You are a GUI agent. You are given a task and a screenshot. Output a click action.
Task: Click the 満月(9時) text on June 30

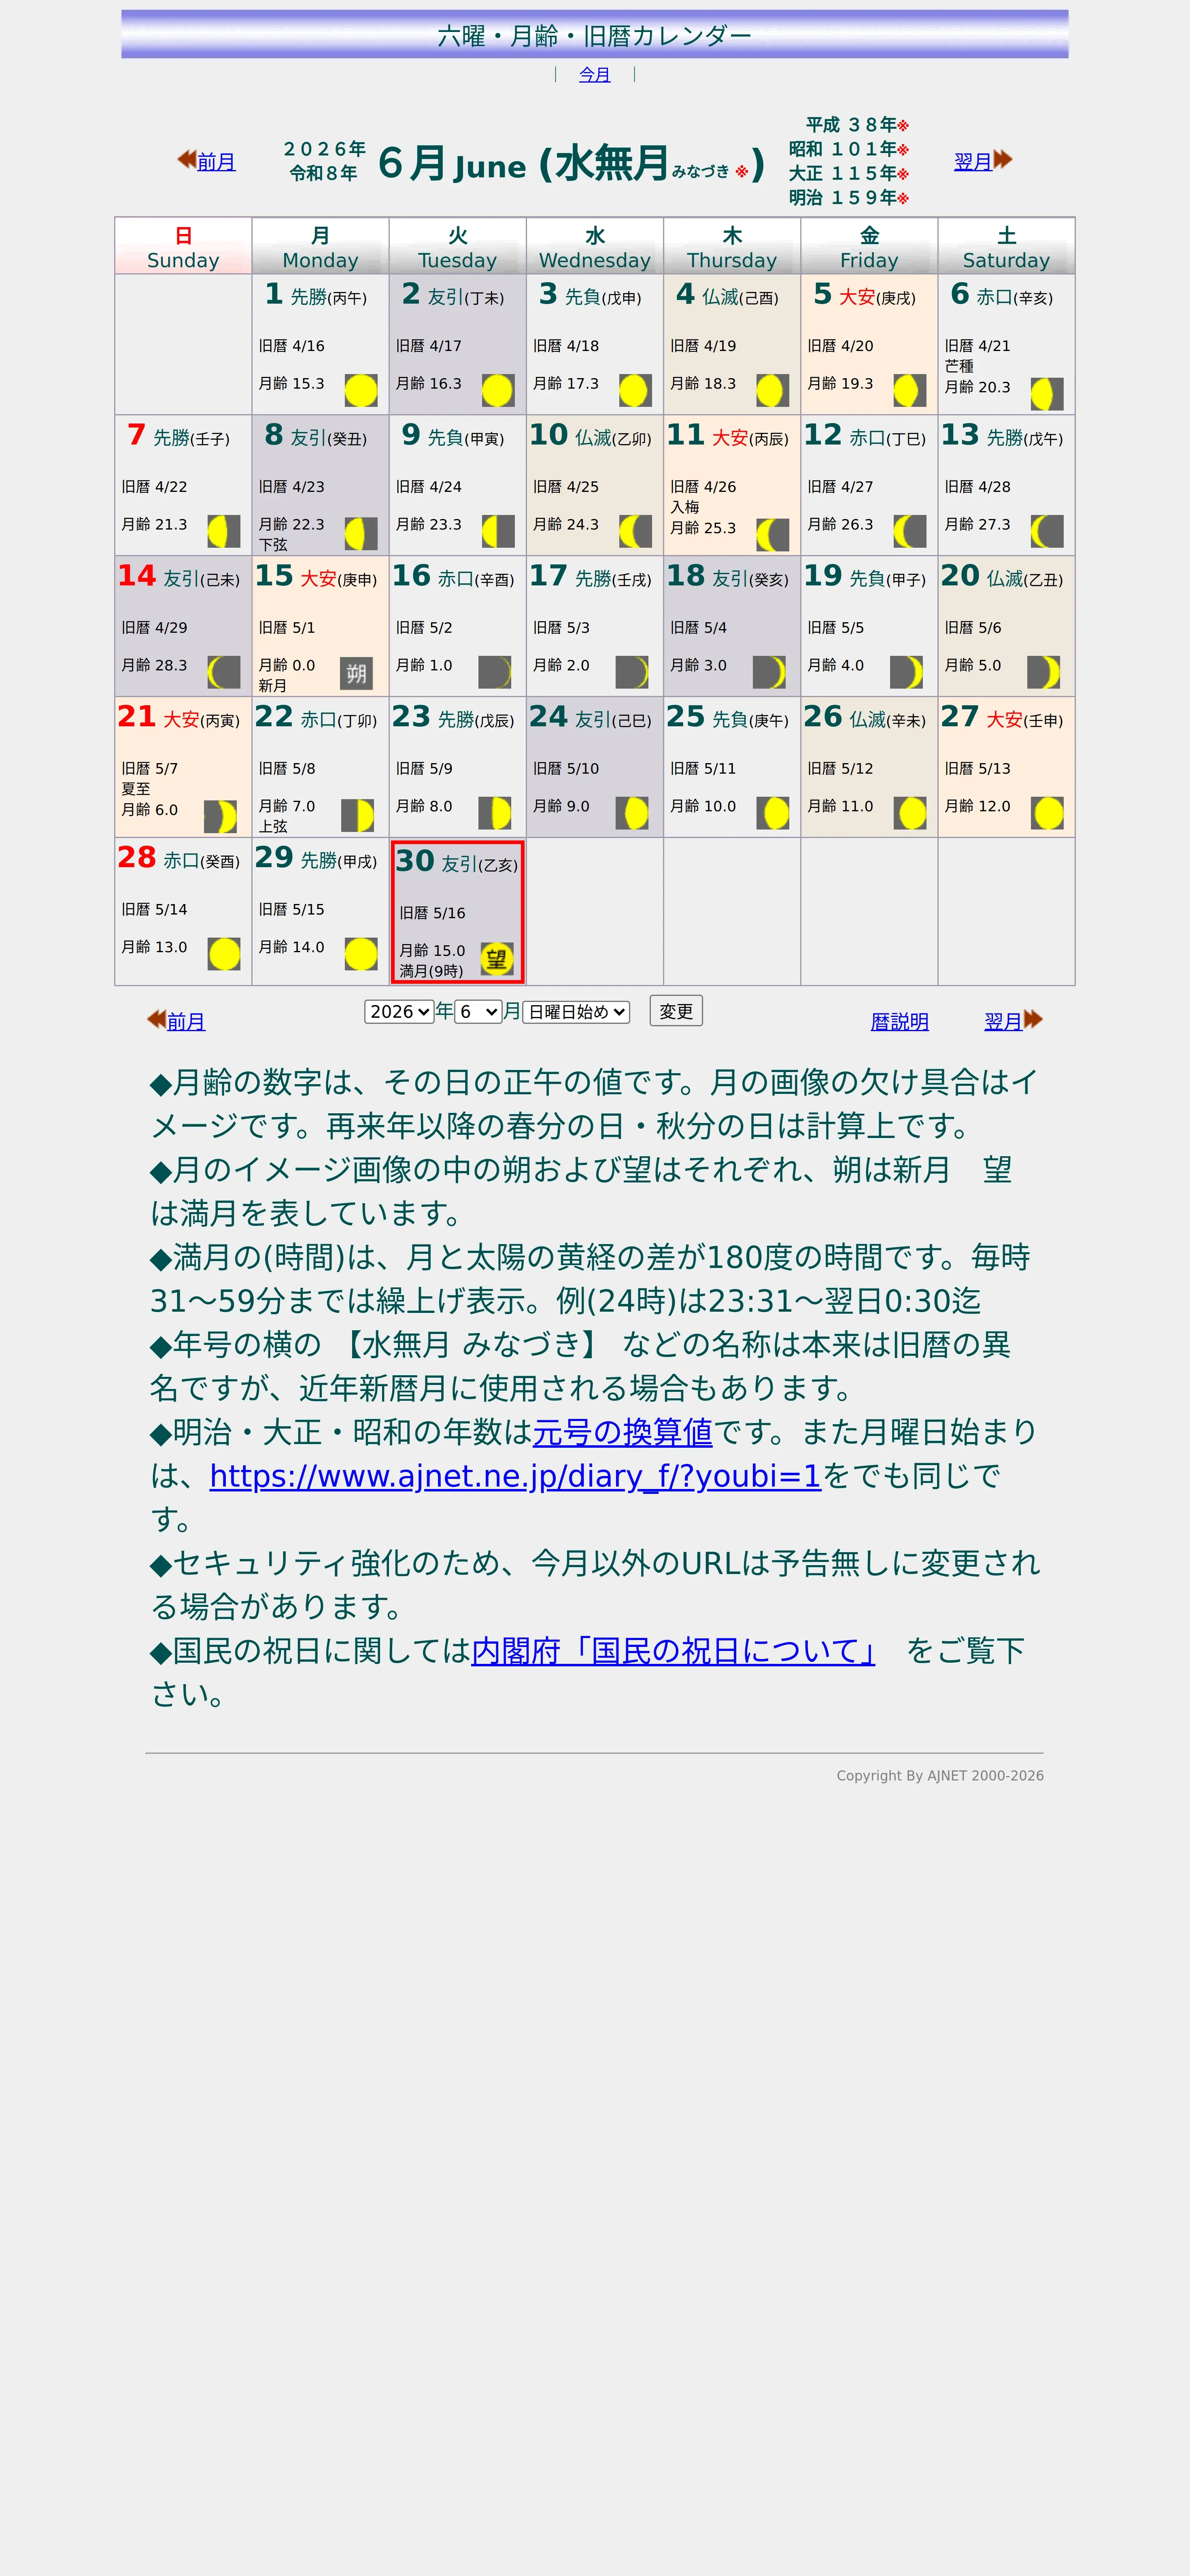pyautogui.click(x=431, y=971)
